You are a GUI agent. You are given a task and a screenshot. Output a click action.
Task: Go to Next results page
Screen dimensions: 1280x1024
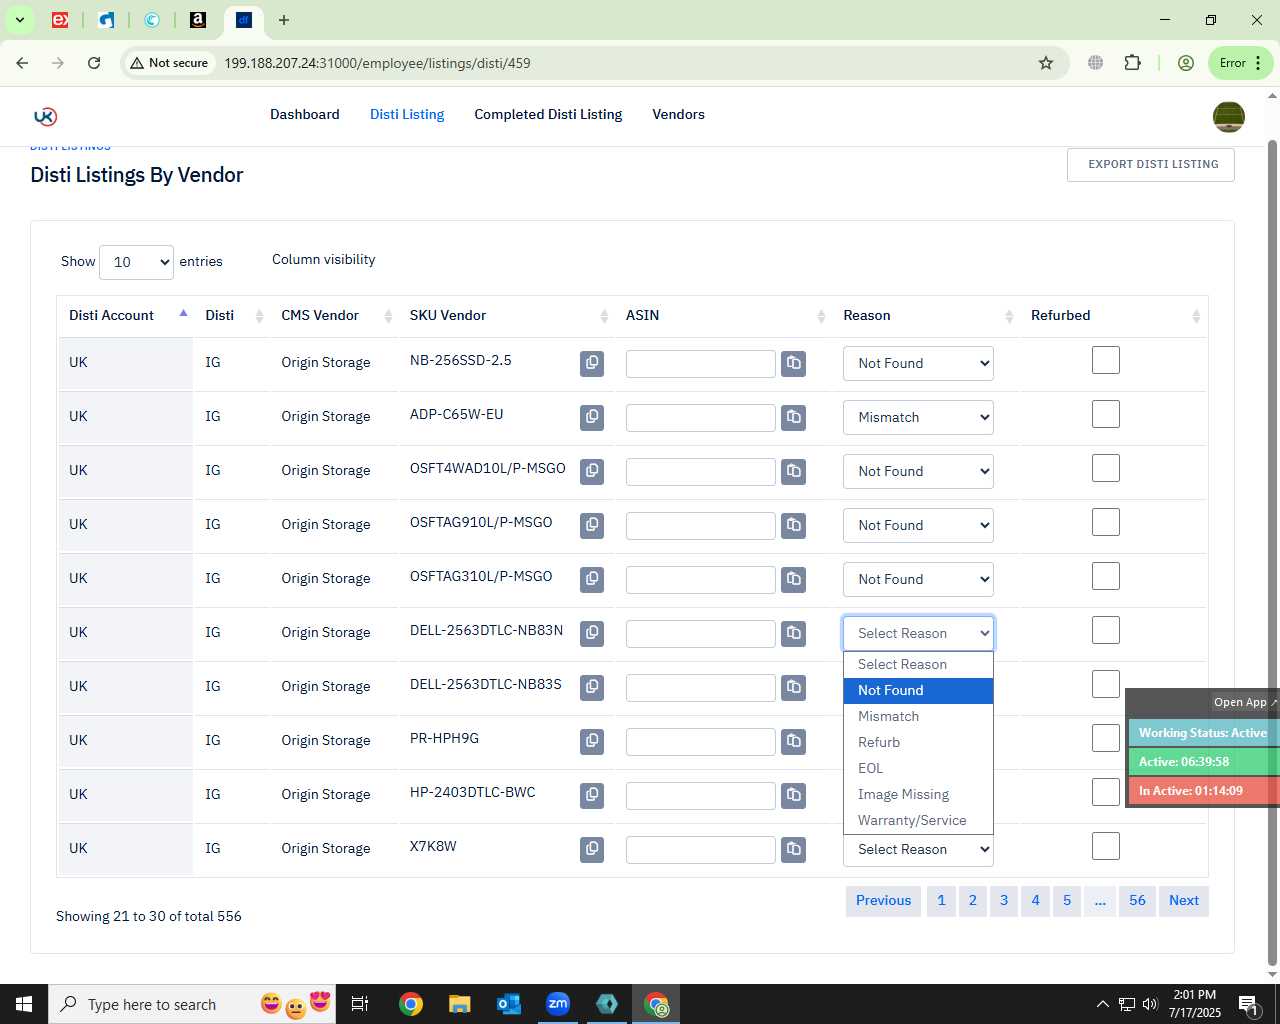1184,901
